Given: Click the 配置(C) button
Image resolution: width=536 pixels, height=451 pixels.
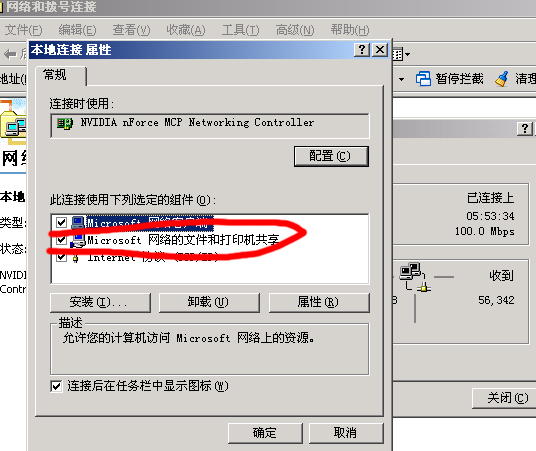Looking at the screenshot, I should pos(331,156).
